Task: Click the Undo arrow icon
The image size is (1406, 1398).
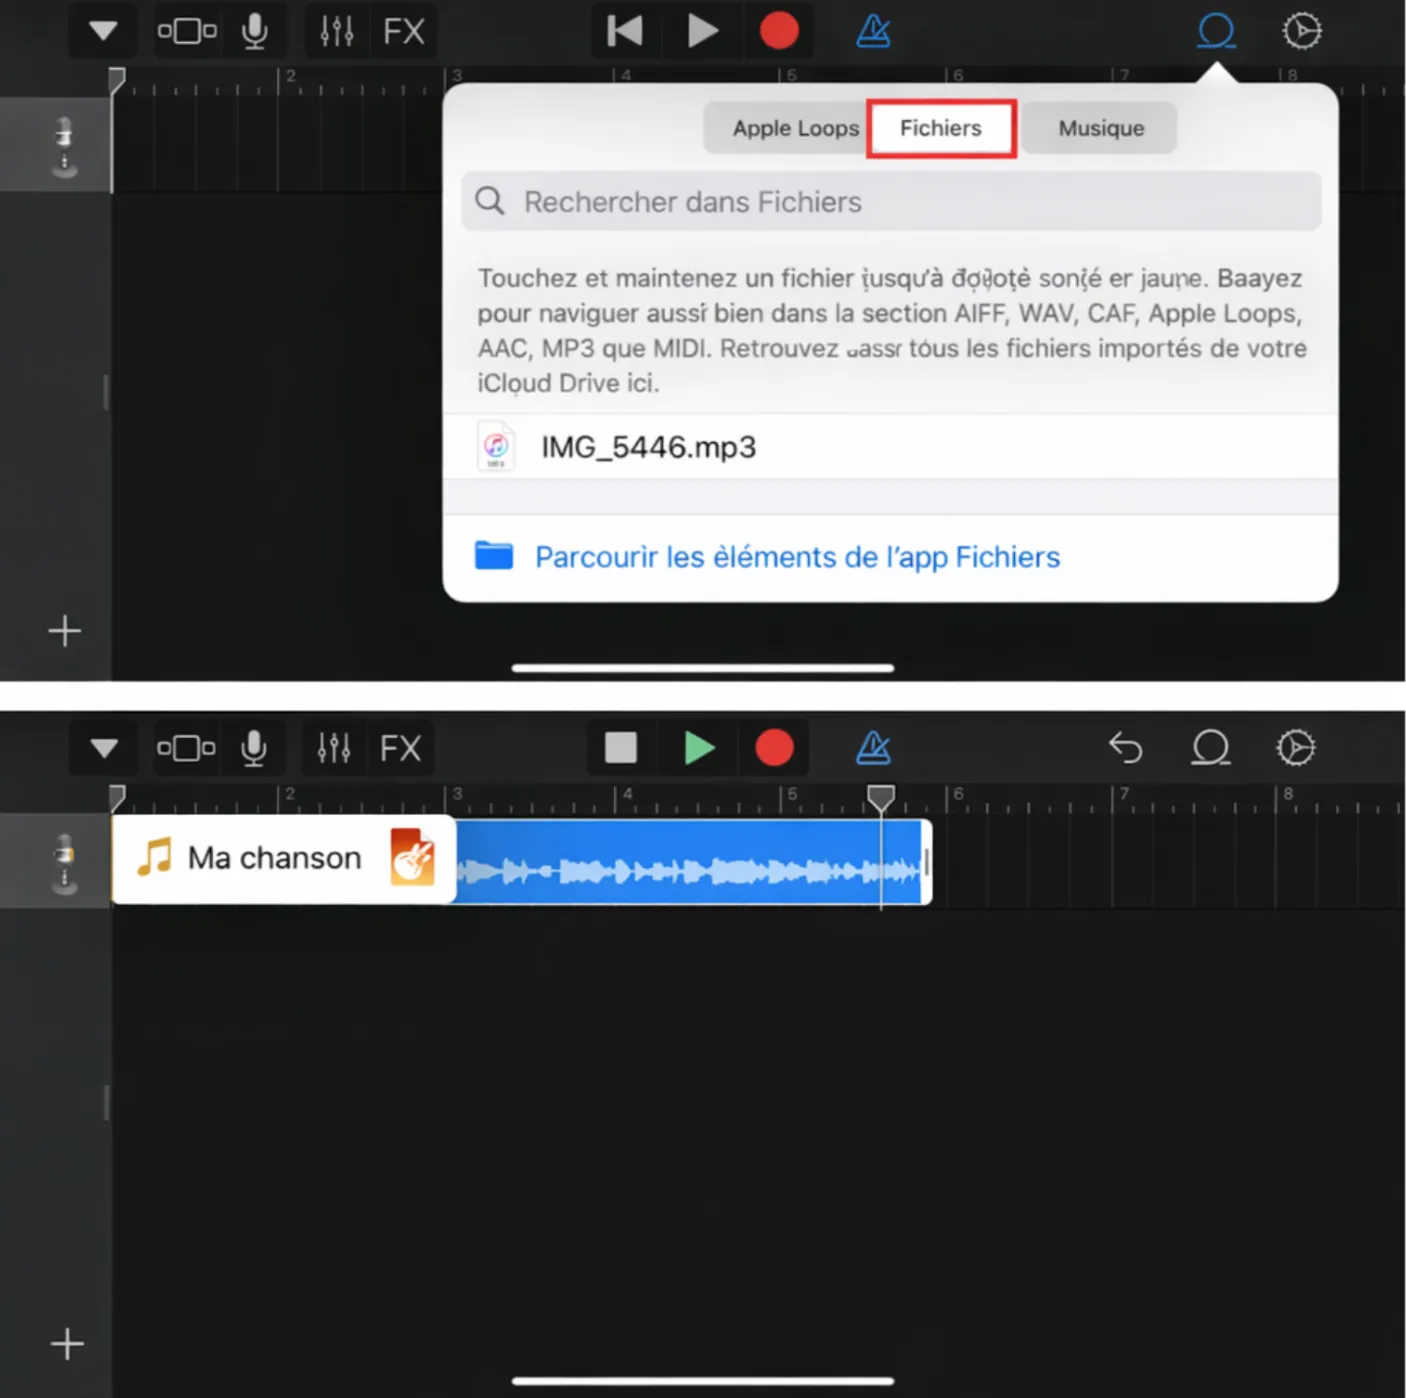Action: (x=1125, y=747)
